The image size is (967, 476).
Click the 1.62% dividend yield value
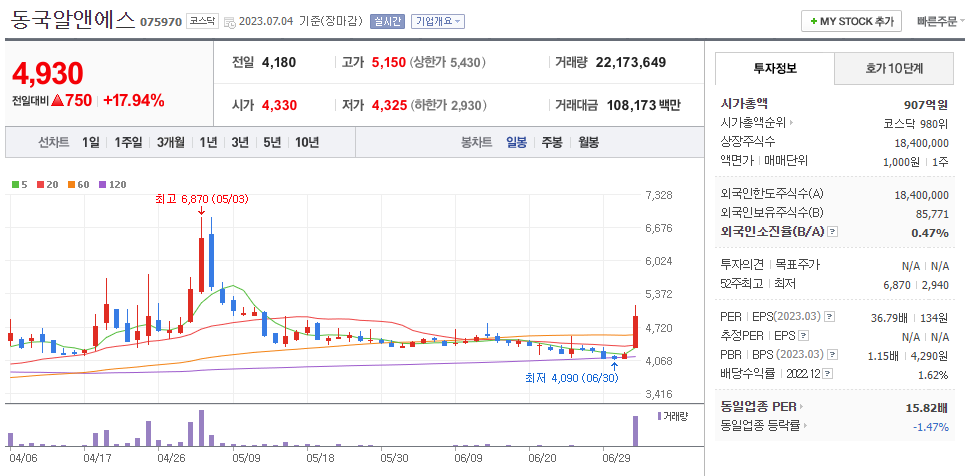click(933, 375)
